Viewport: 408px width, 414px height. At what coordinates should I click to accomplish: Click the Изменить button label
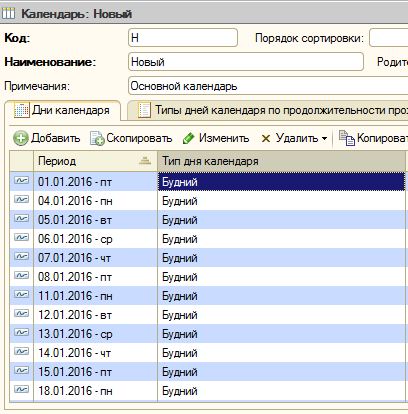pyautogui.click(x=224, y=138)
